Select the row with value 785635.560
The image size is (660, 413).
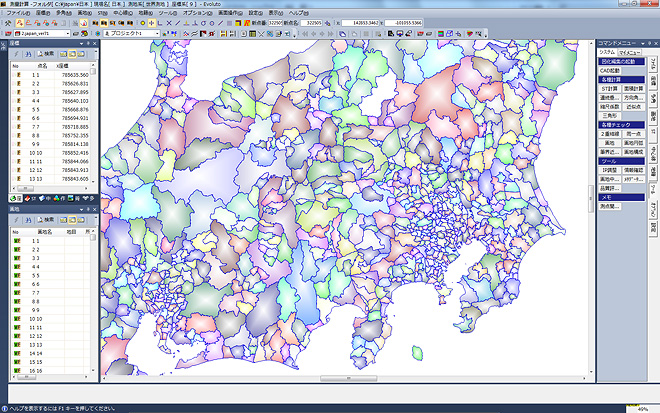(x=51, y=75)
